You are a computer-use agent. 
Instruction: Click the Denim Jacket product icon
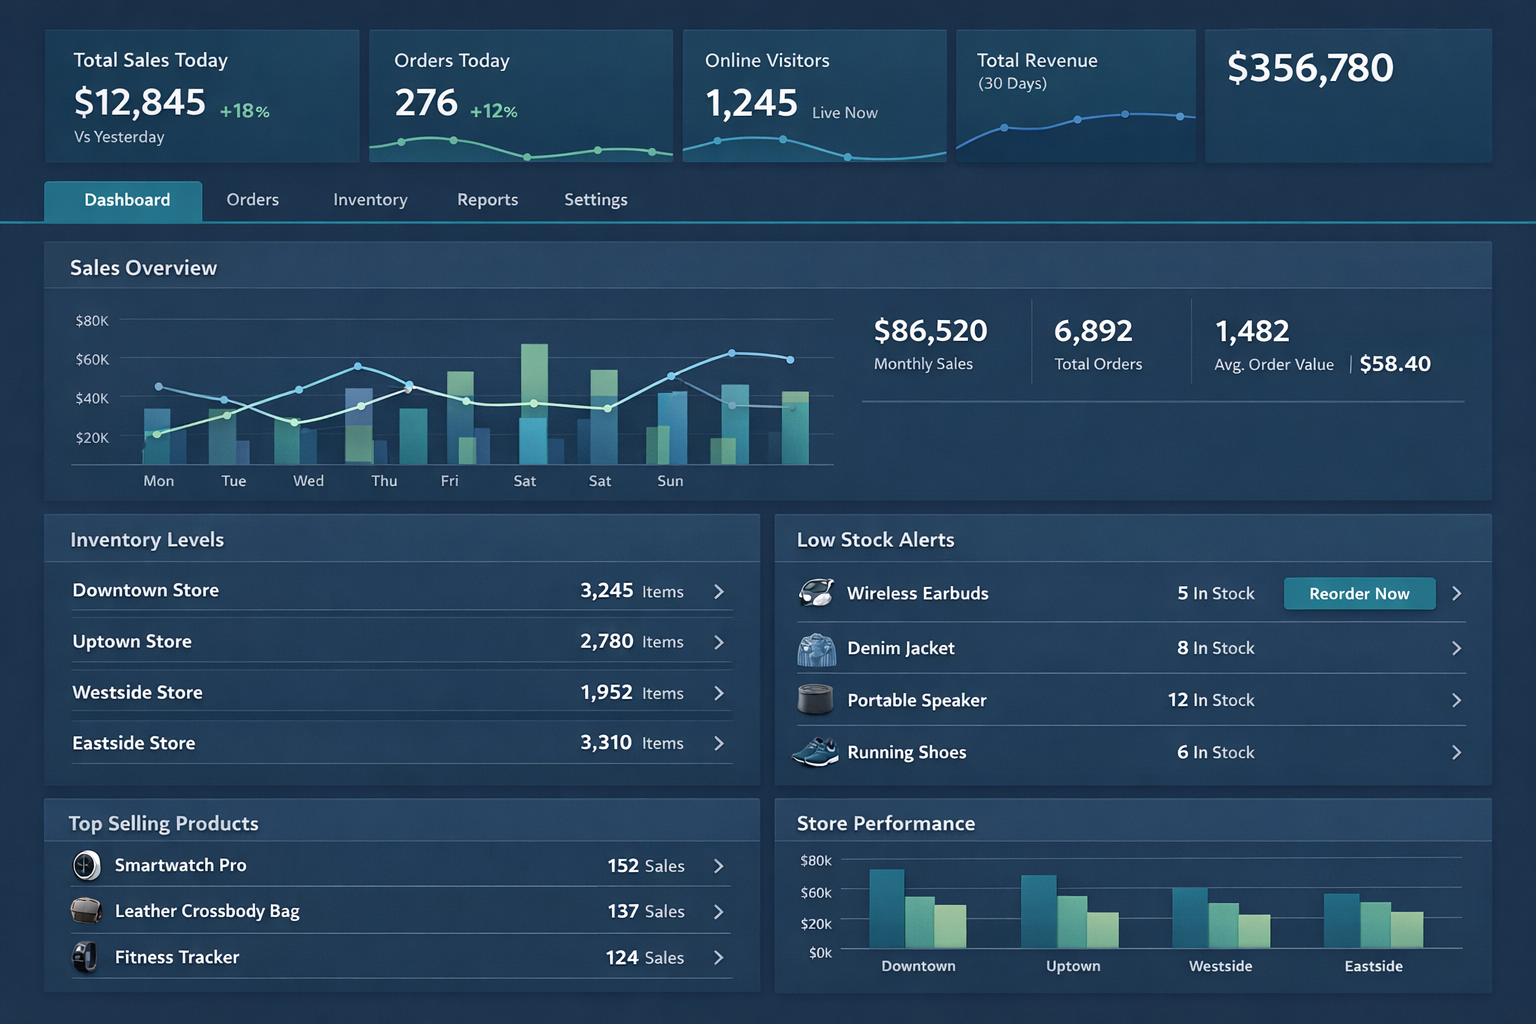pos(816,649)
